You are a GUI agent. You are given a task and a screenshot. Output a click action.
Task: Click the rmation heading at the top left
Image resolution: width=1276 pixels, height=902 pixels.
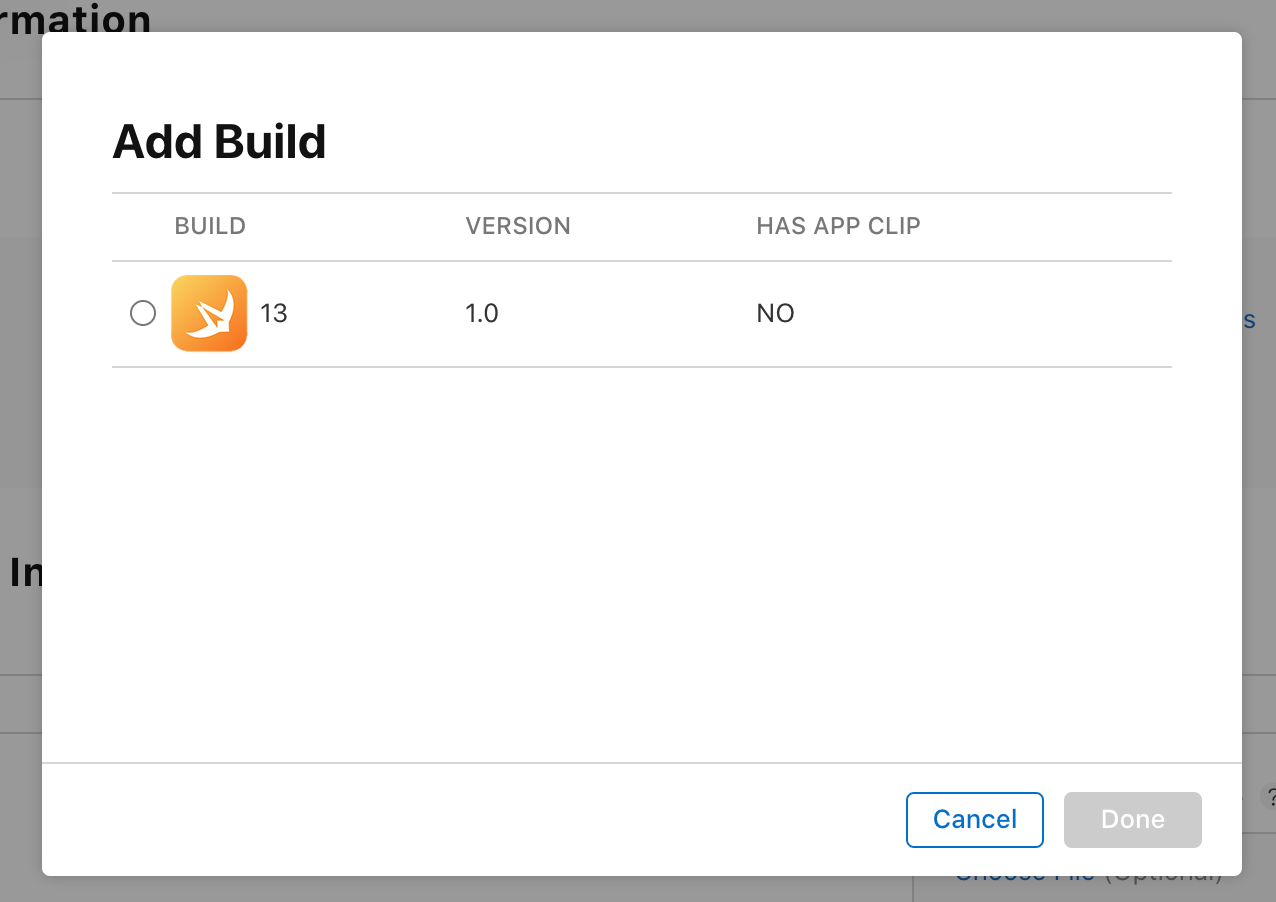click(75, 20)
